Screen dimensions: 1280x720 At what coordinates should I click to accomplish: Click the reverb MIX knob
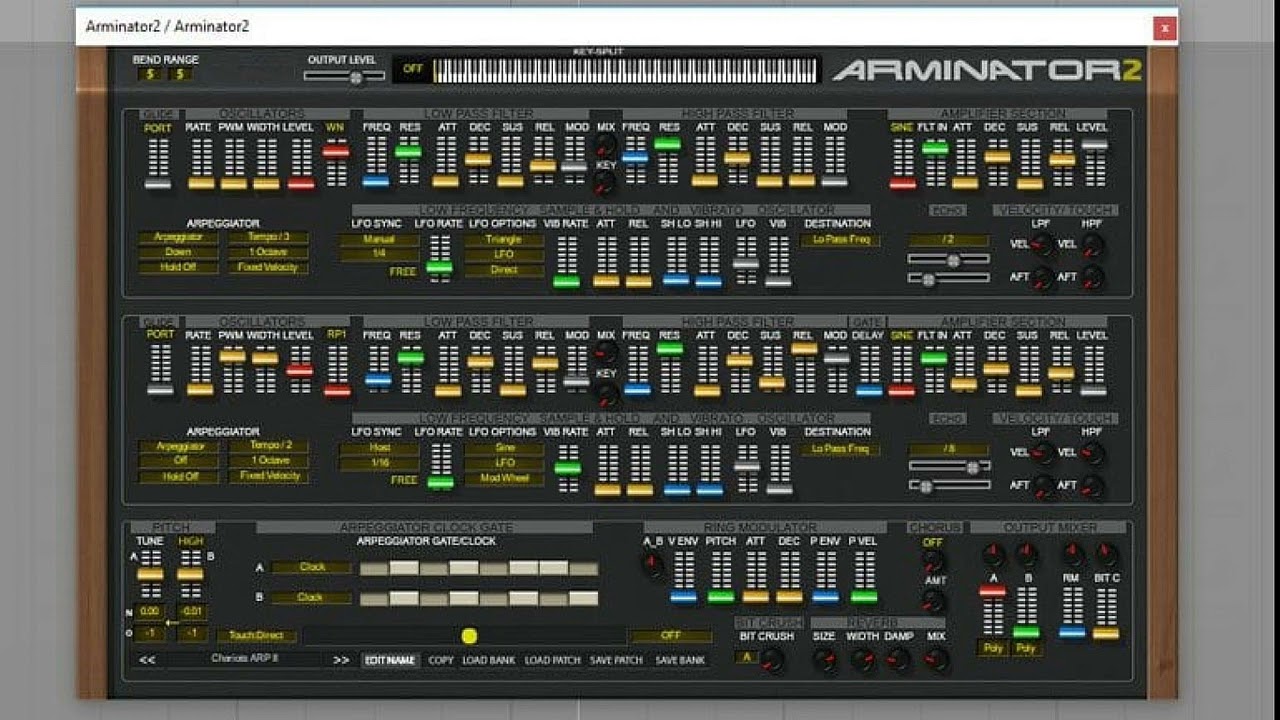point(936,659)
